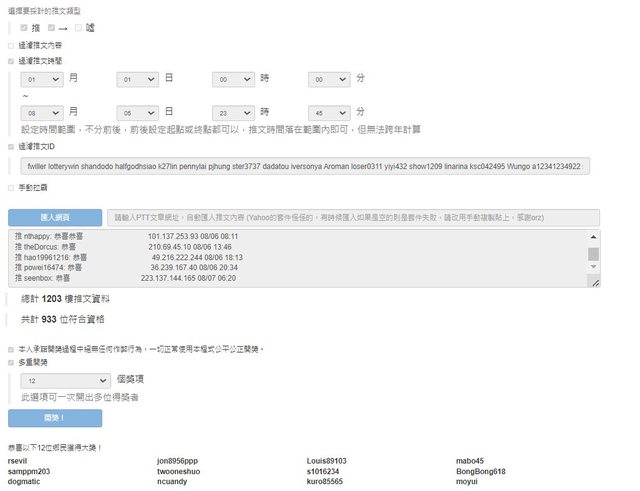This screenshot has height=491, width=640.
Task: Open the end hour dropdown showing 23
Action: pos(234,112)
